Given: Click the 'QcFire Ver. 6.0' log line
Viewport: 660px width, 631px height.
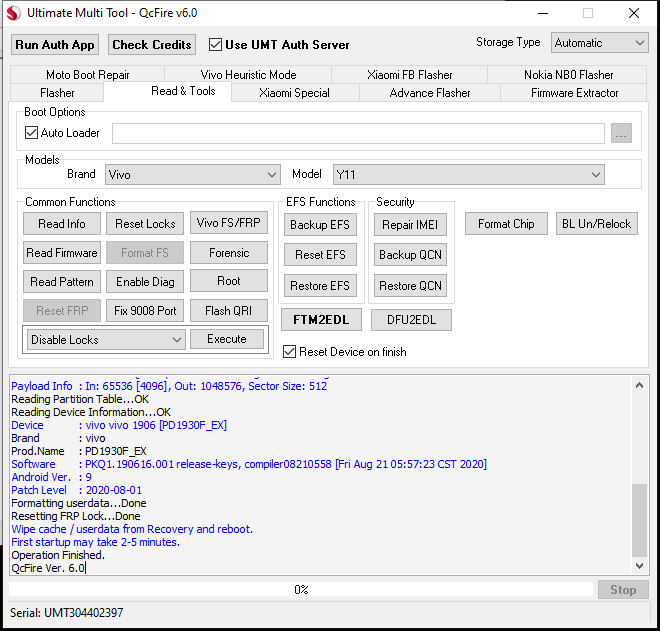Looking at the screenshot, I should click(x=48, y=568).
